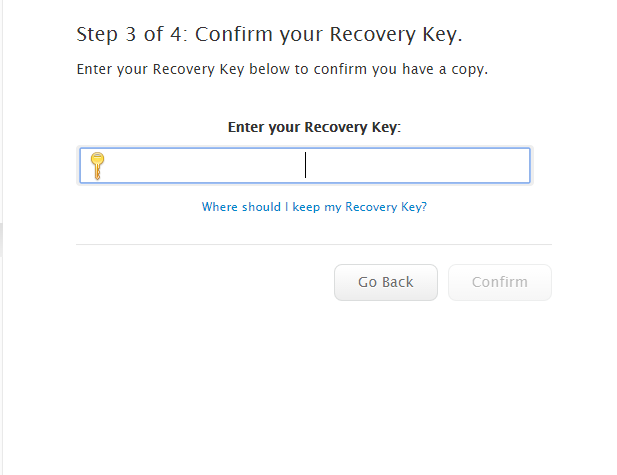This screenshot has height=475, width=617.
Task: Click the 'confirm you have a copy' instruction text
Action: coord(401,69)
